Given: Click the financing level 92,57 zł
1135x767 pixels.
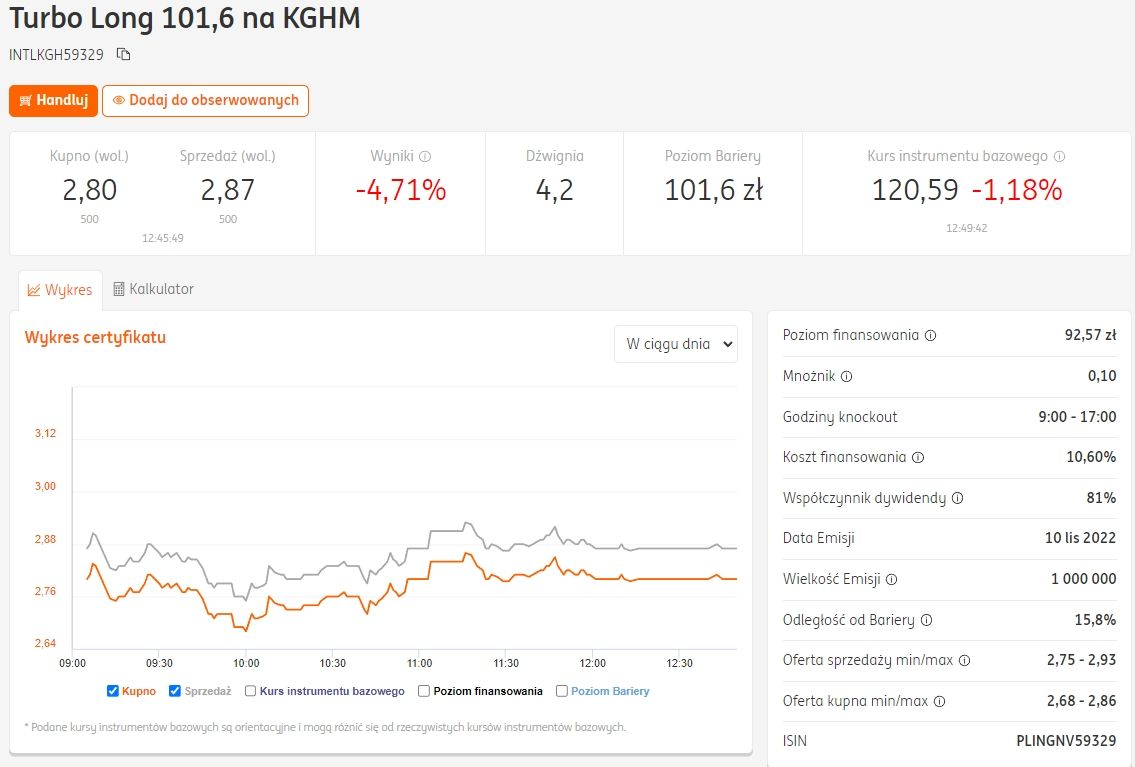Looking at the screenshot, I should point(1090,335).
